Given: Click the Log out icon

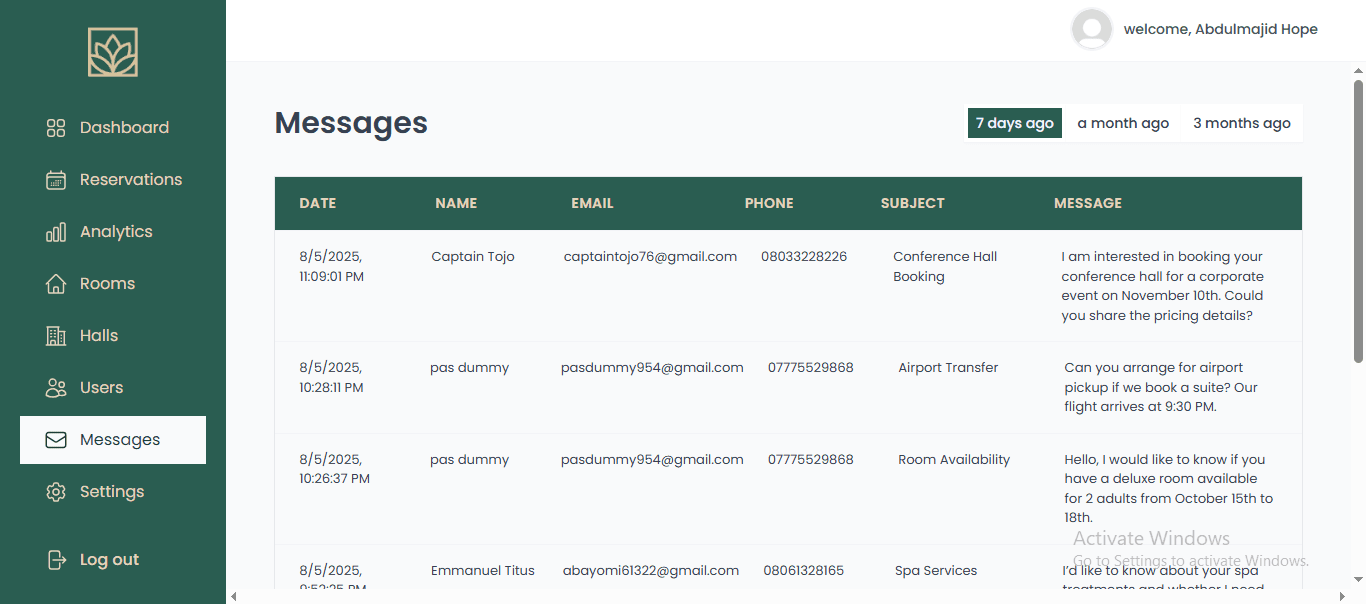Looking at the screenshot, I should (x=55, y=559).
